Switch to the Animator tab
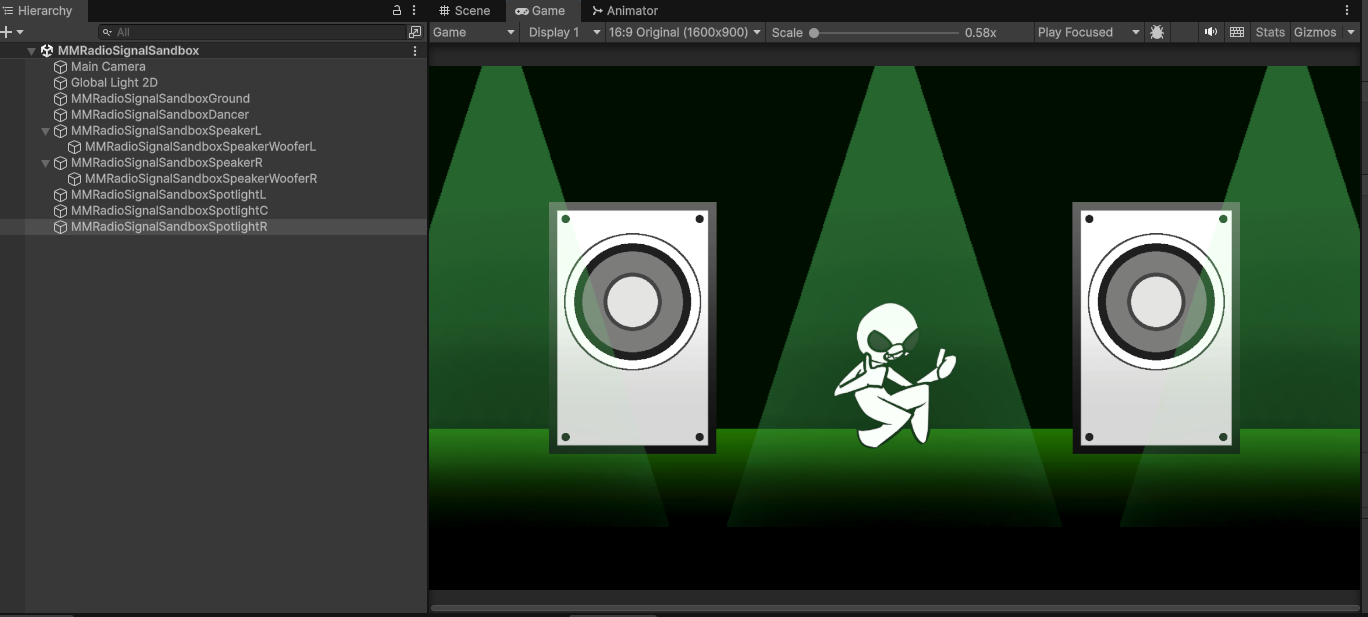Image resolution: width=1368 pixels, height=617 pixels. (625, 11)
